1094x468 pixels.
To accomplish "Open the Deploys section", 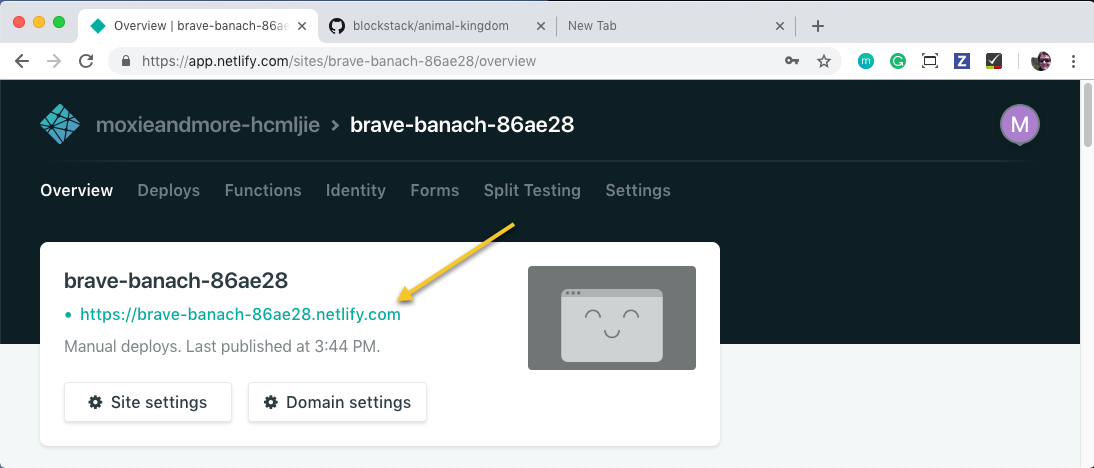I will (168, 190).
